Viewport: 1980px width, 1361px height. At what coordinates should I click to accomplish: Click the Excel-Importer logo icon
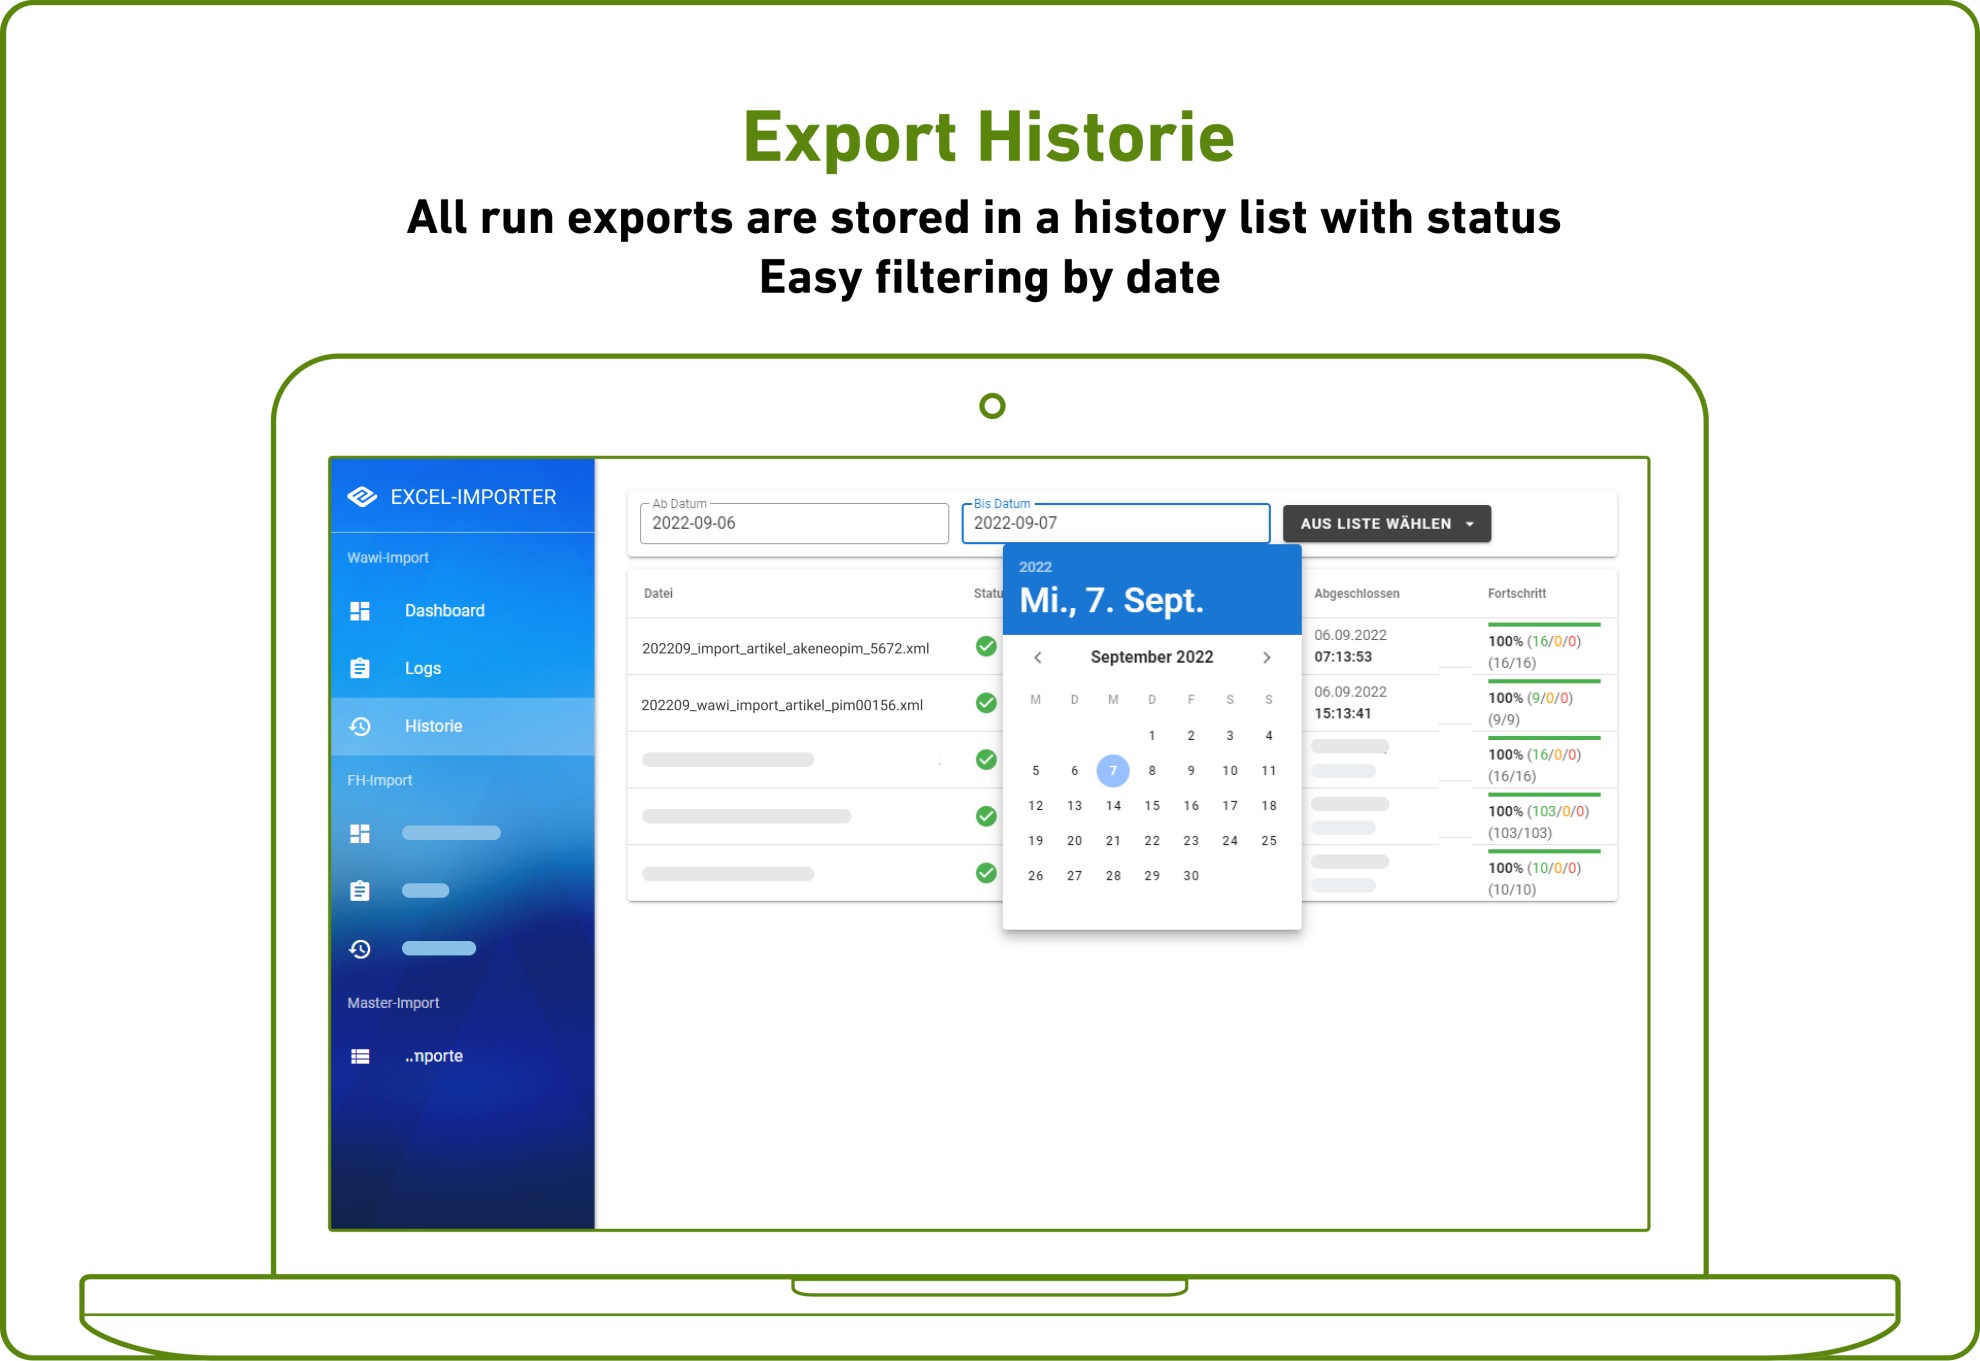(x=361, y=497)
